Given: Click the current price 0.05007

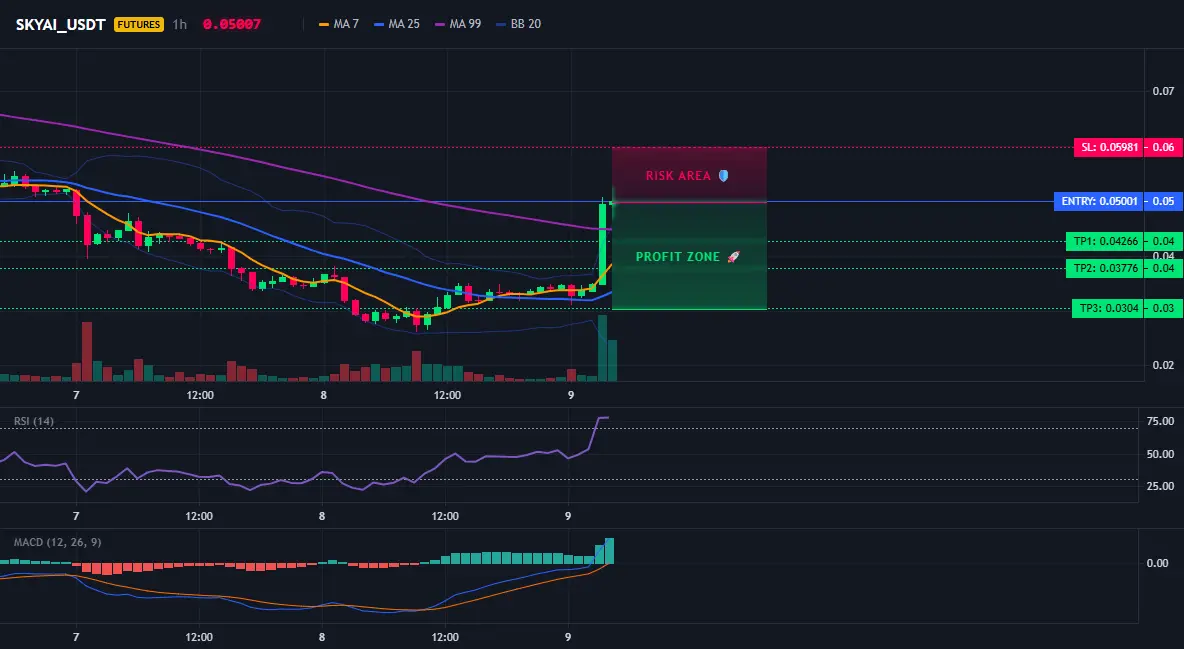Looking at the screenshot, I should point(231,24).
